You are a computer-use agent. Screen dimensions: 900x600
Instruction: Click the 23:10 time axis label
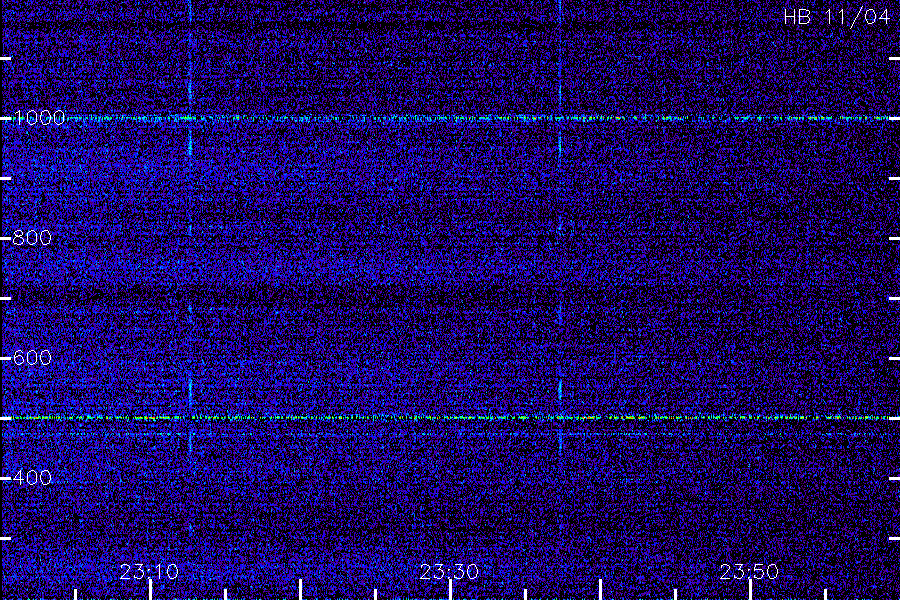tap(149, 571)
